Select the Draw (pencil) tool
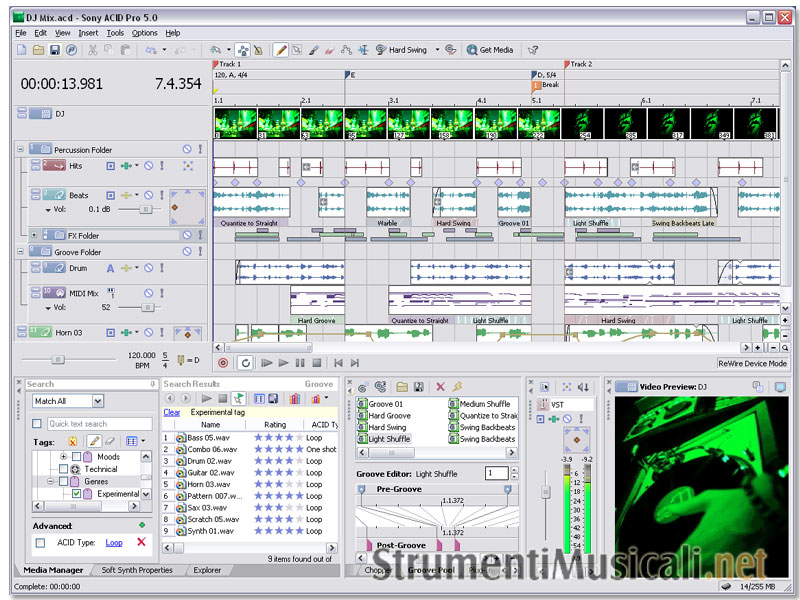Image resolution: width=800 pixels, height=600 pixels. (x=281, y=49)
